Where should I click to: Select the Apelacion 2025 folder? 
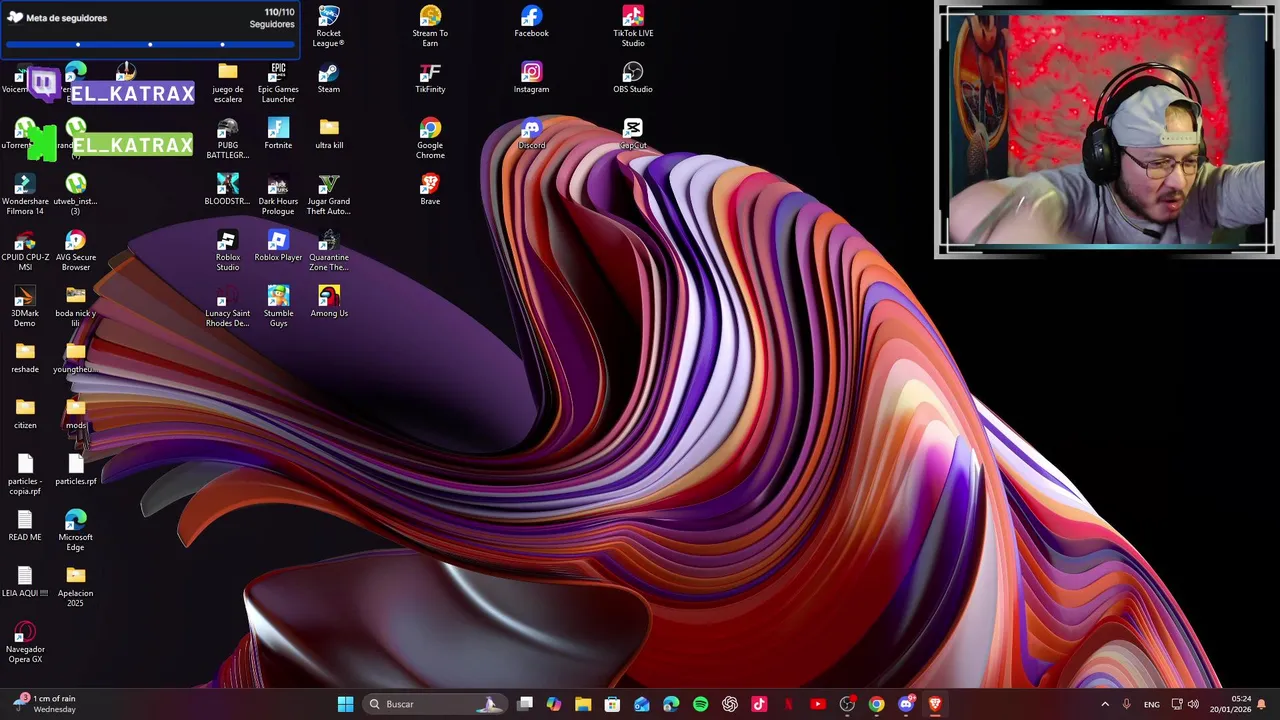tap(75, 586)
